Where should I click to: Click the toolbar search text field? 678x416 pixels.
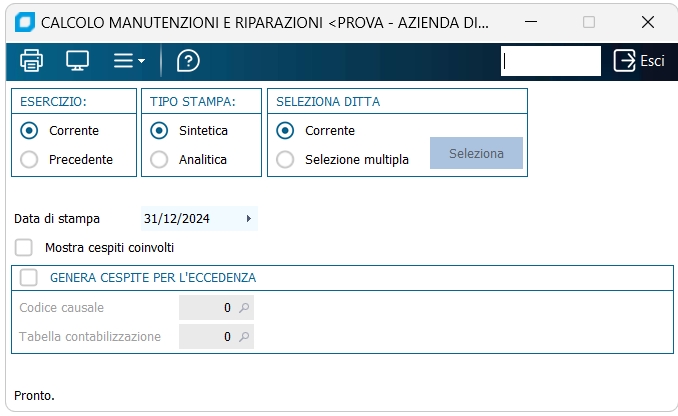[550, 61]
